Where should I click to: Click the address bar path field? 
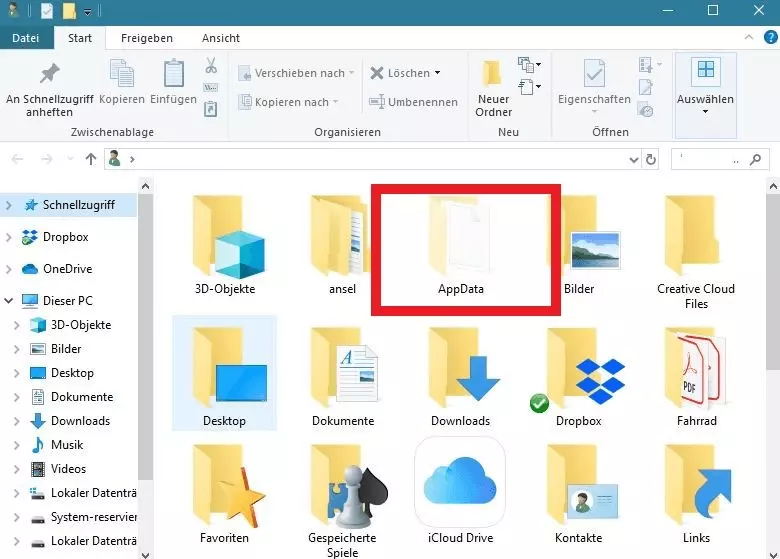pyautogui.click(x=373, y=160)
